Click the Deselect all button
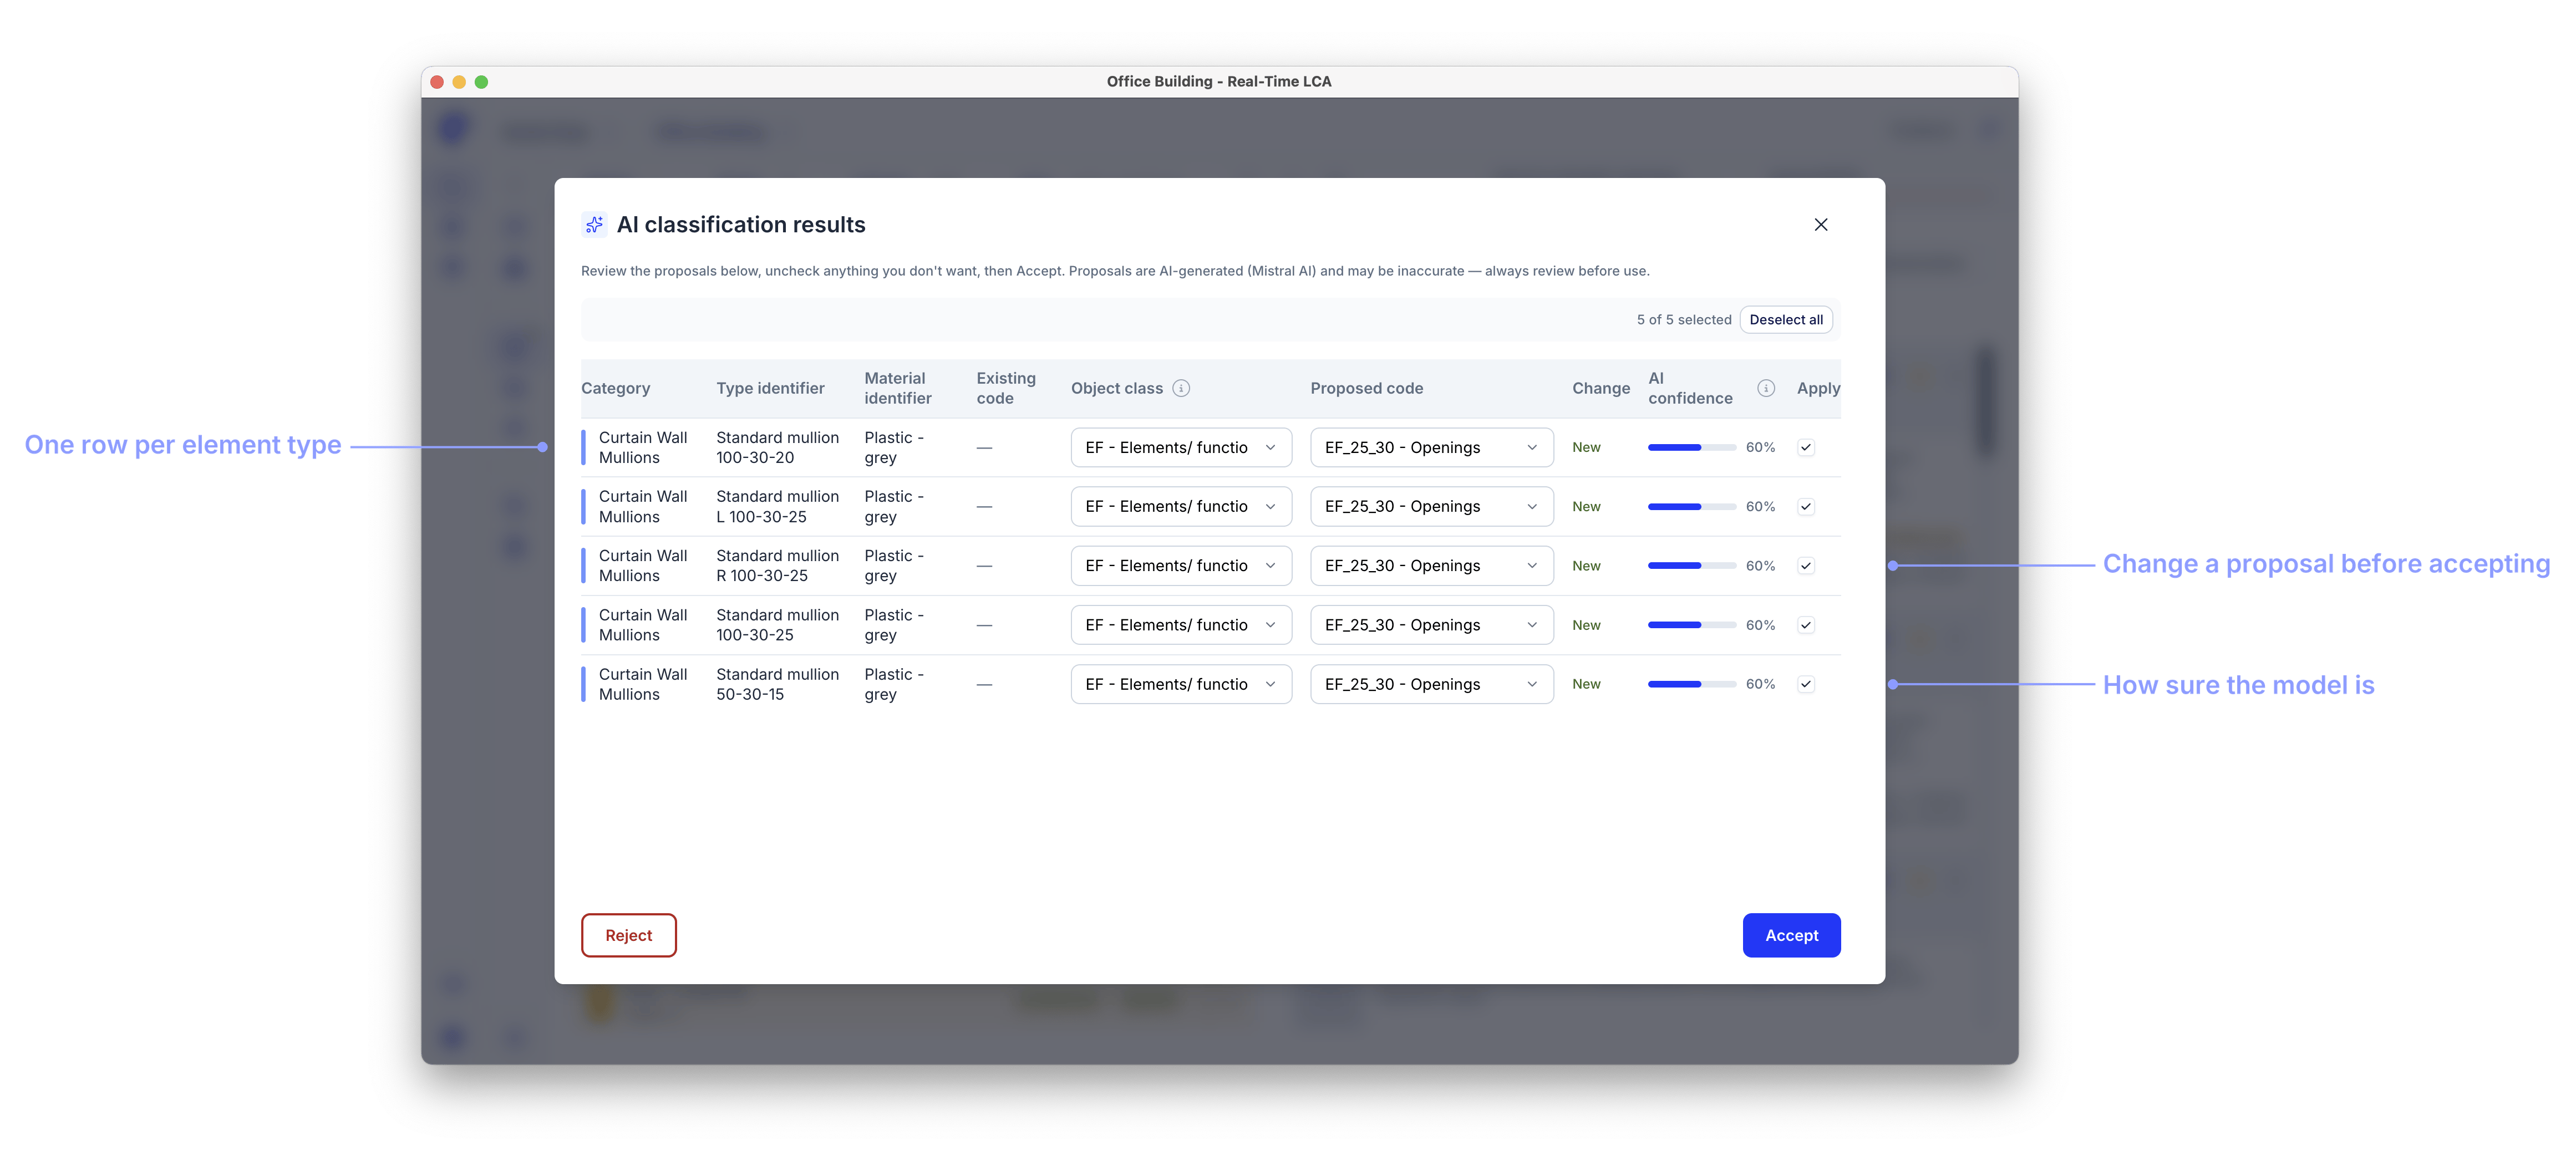The height and width of the screenshot is (1171, 2576). click(1786, 320)
